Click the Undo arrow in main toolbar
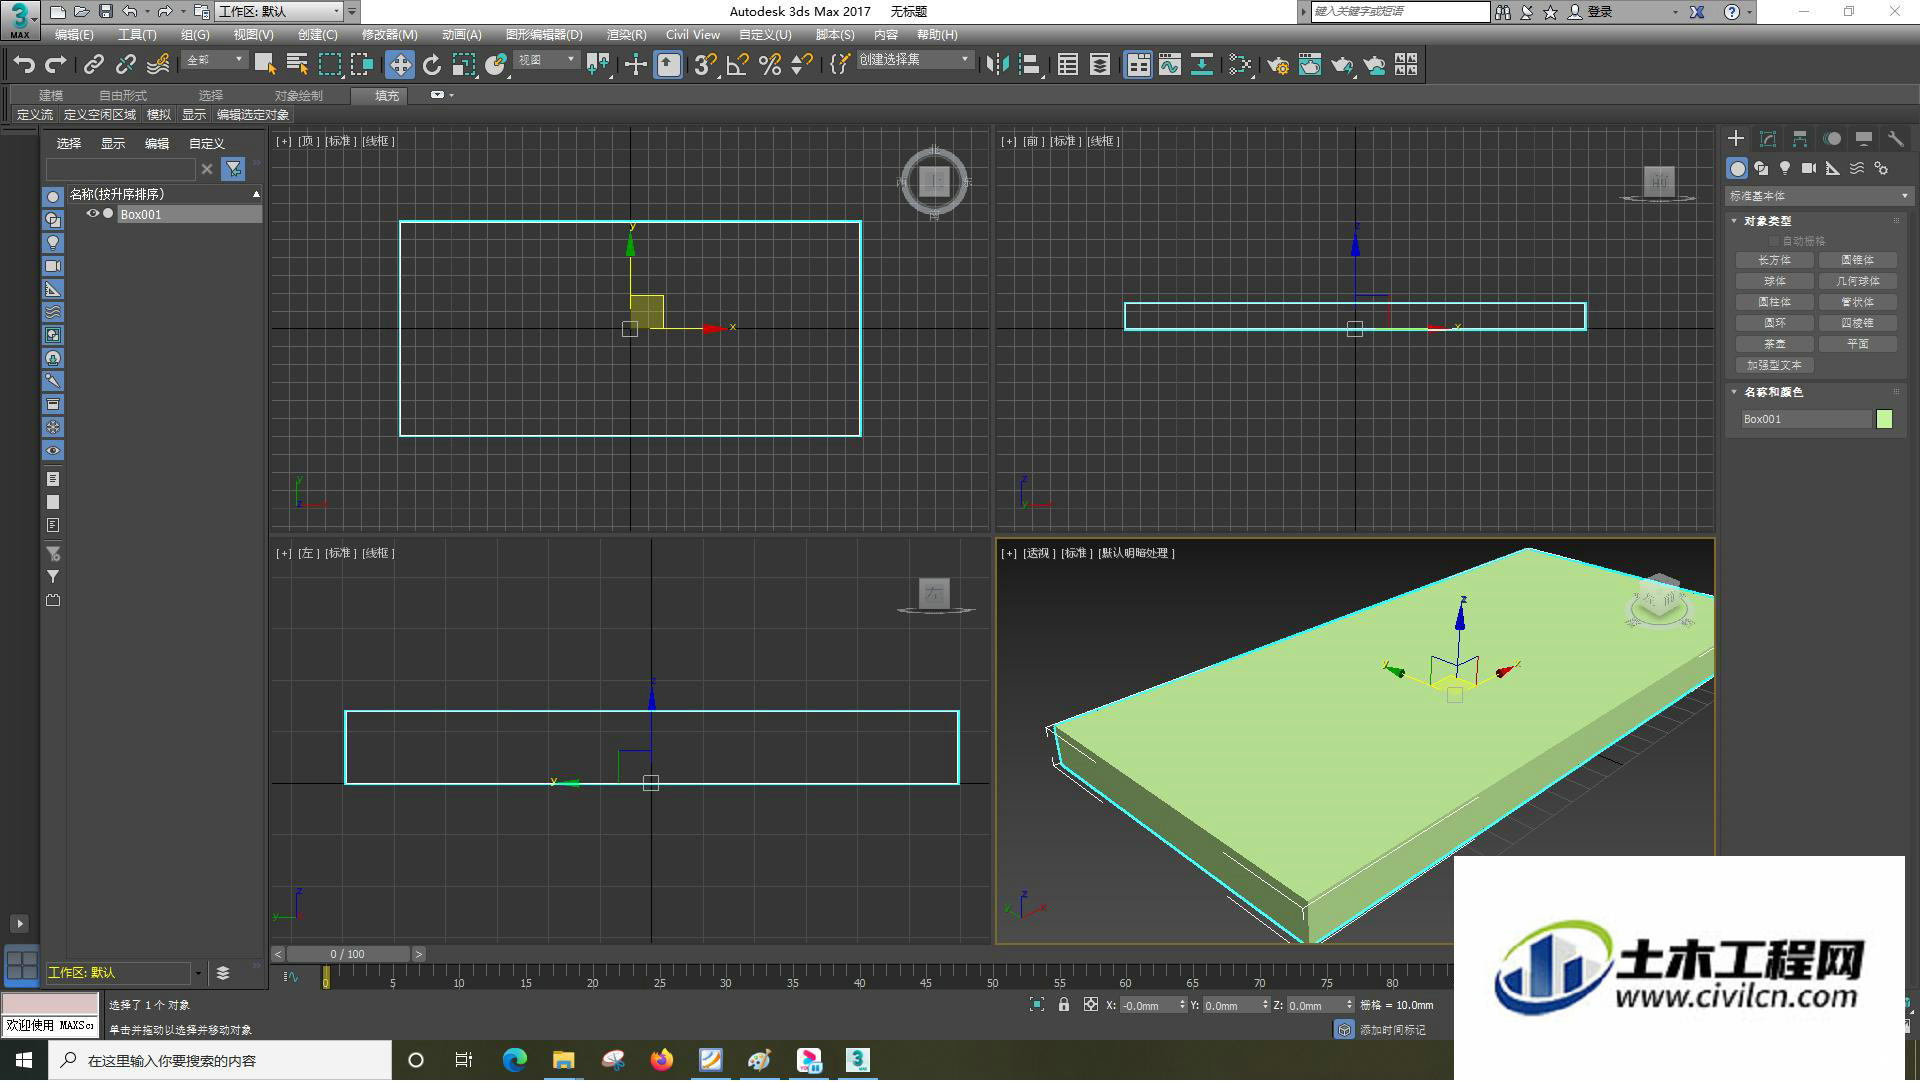 coord(24,65)
